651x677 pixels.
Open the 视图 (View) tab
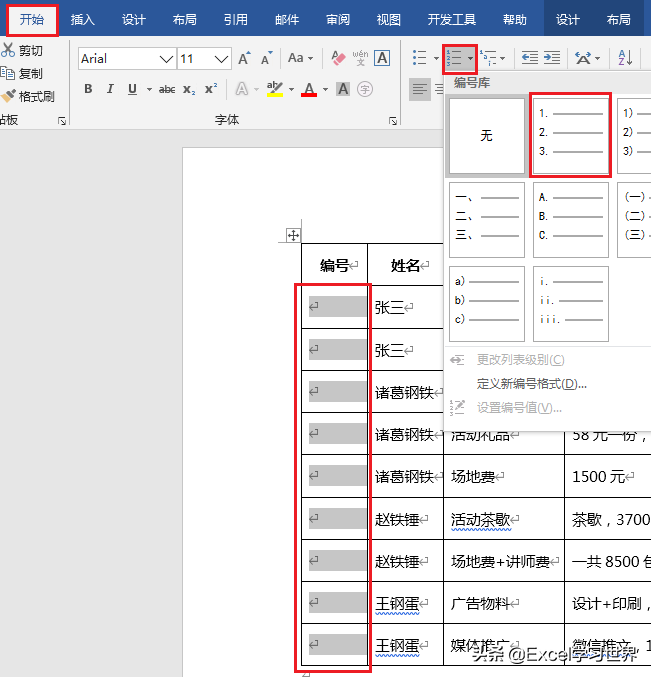389,19
